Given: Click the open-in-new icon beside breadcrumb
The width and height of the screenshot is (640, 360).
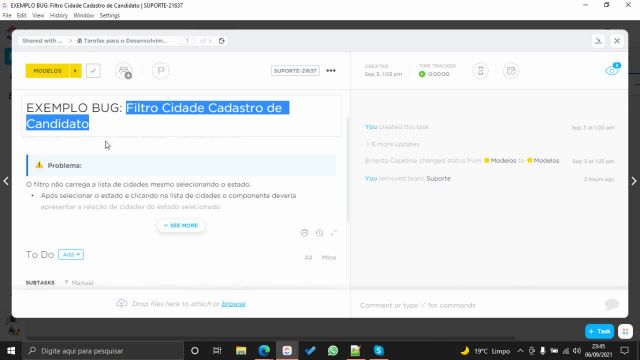Looking at the screenshot, I should [x=222, y=41].
